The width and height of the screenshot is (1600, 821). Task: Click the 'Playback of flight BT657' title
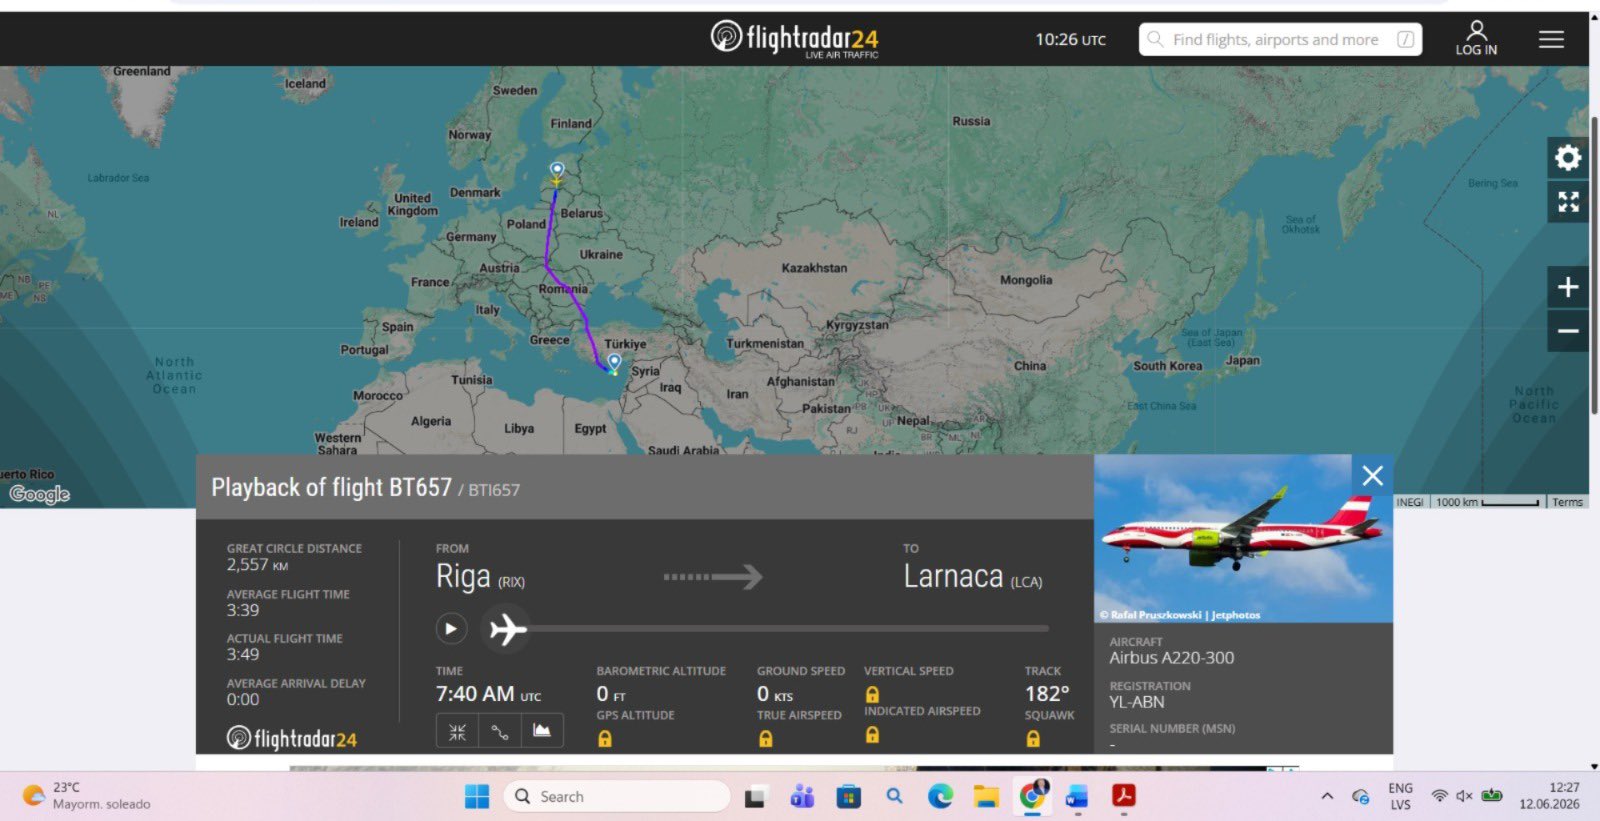tap(331, 488)
